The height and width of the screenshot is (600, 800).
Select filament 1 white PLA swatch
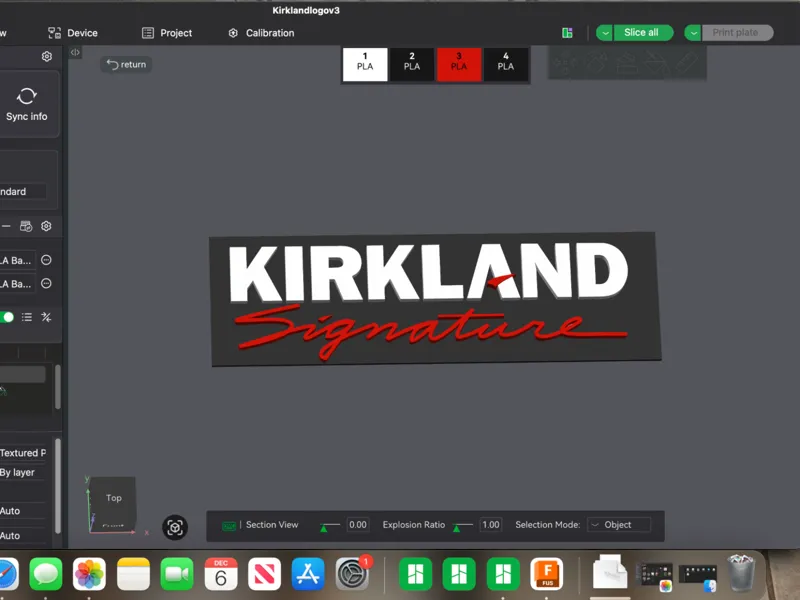pos(365,64)
